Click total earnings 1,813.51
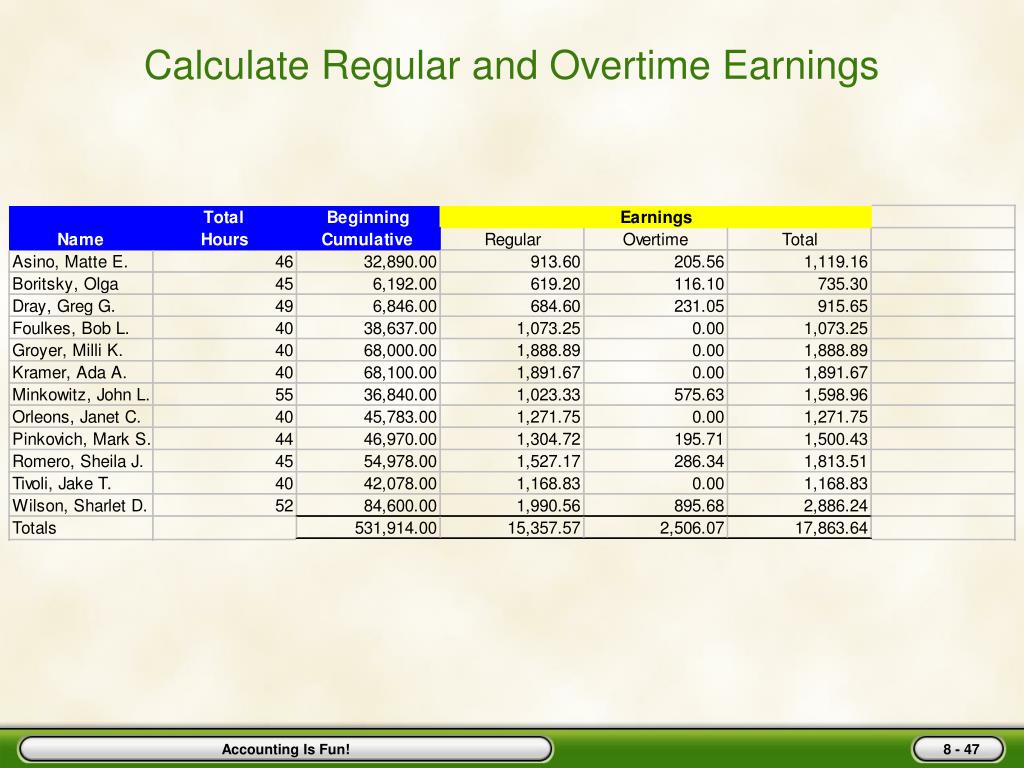Viewport: 1024px width, 768px height. pyautogui.click(x=836, y=462)
